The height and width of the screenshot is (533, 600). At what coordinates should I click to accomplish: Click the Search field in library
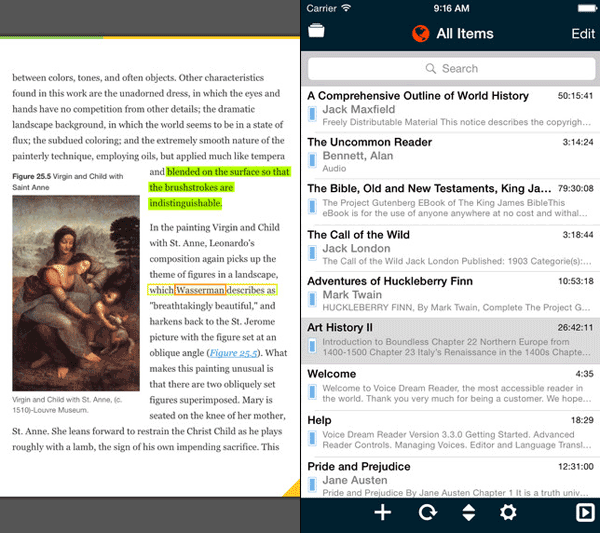coord(451,68)
